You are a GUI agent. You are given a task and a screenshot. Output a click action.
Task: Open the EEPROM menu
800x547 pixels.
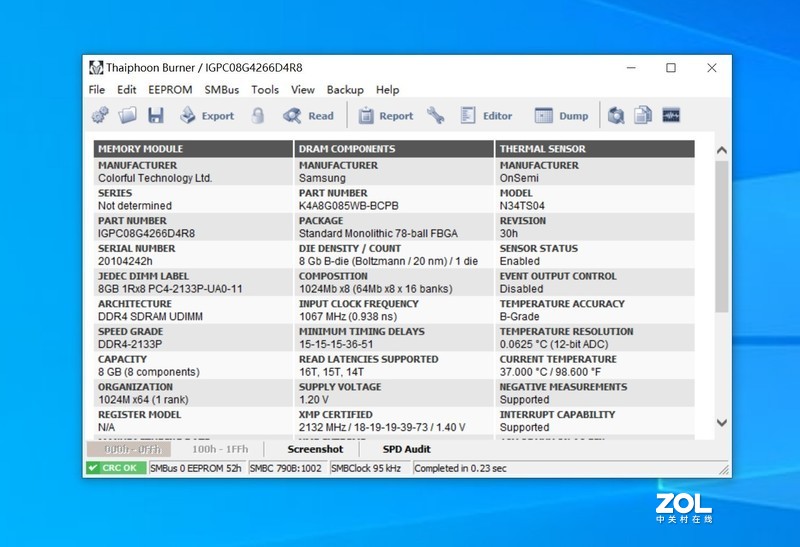point(170,90)
